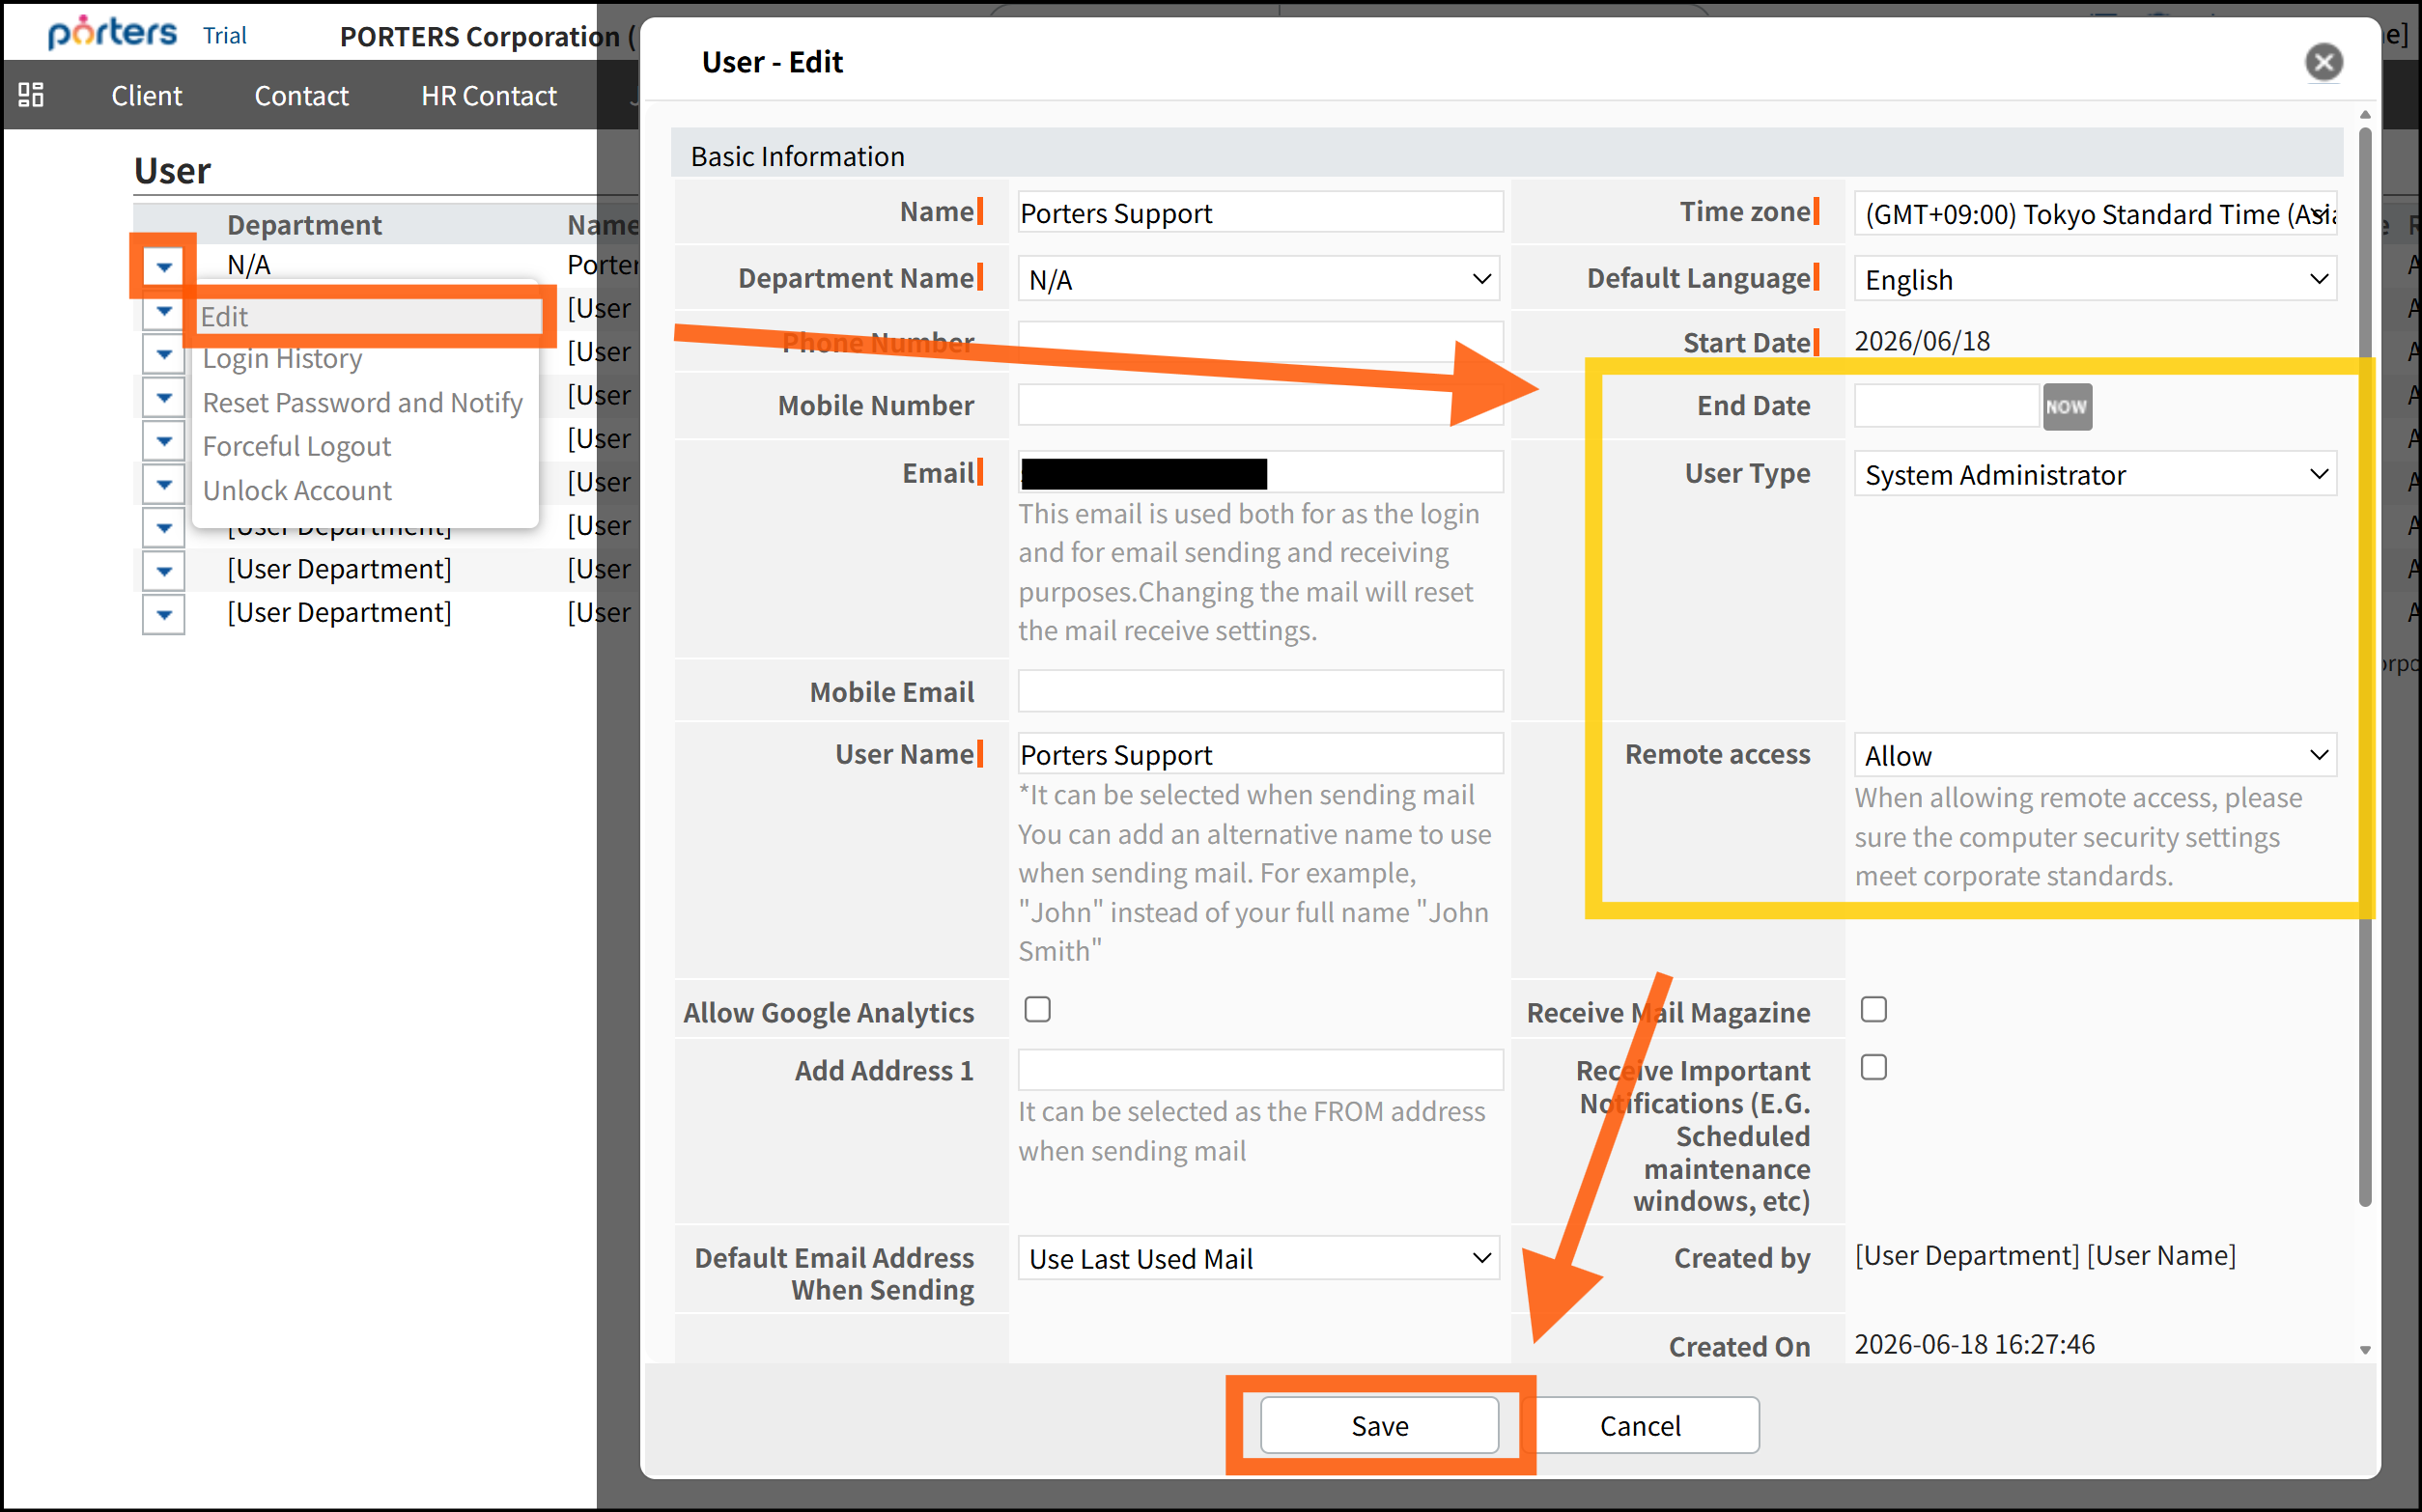The height and width of the screenshot is (1512, 2422).
Task: Open row action arrow for N/A department
Action: 164,266
